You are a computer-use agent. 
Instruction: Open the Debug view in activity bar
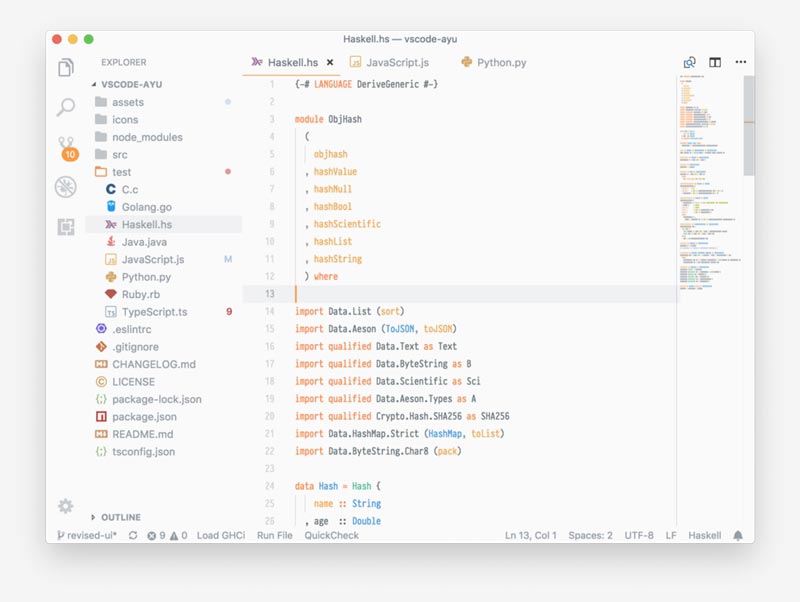pos(66,187)
